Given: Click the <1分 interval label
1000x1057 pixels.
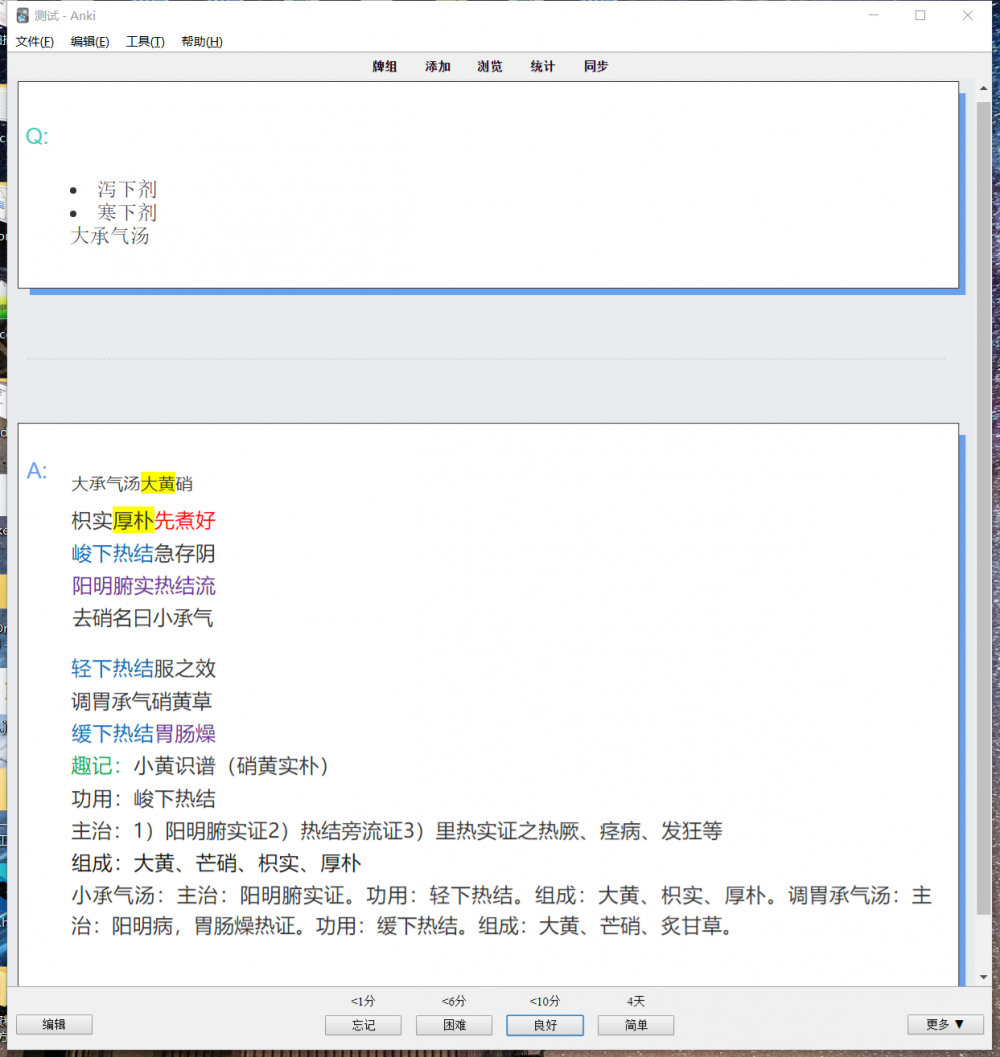Looking at the screenshot, I should [x=363, y=1001].
